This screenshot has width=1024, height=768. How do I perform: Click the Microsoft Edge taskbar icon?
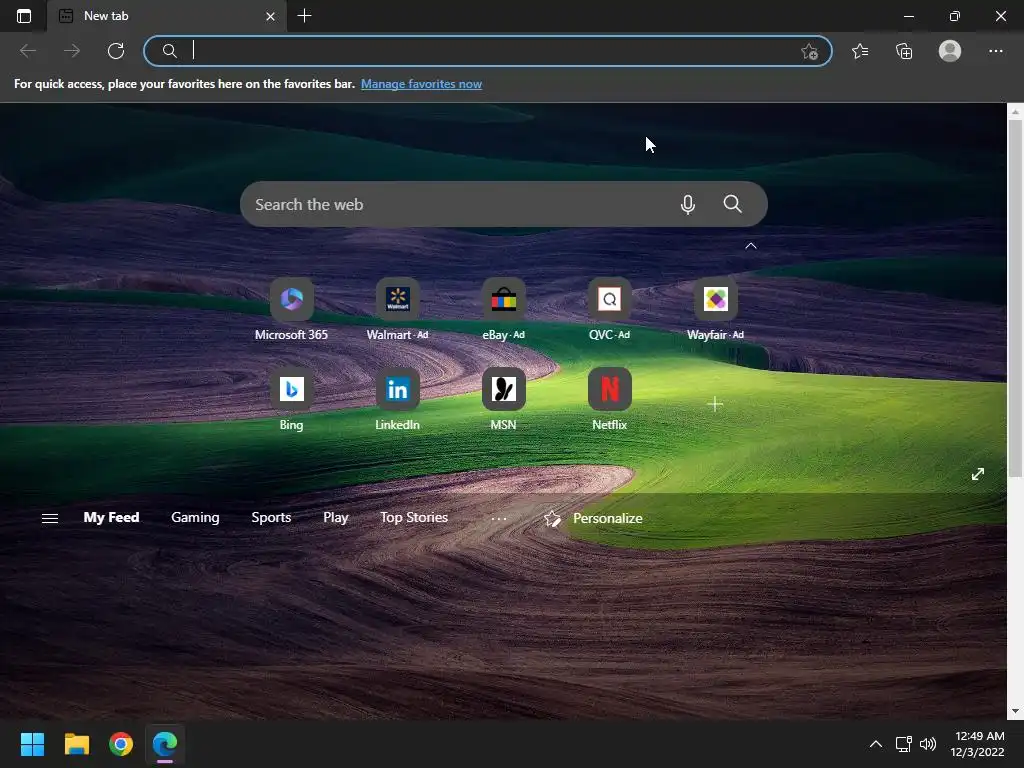[165, 744]
